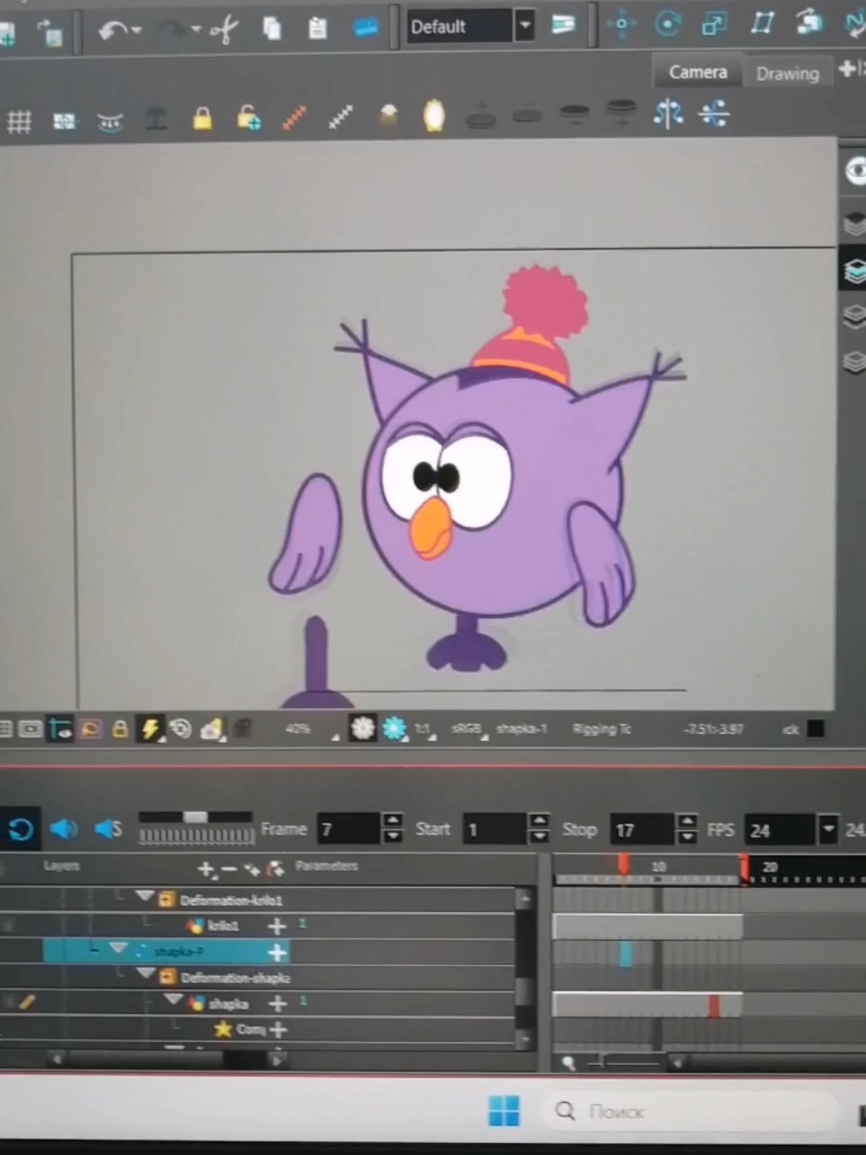Select the krilo1 drawing layer
This screenshot has height=1155, width=866.
pyautogui.click(x=222, y=926)
